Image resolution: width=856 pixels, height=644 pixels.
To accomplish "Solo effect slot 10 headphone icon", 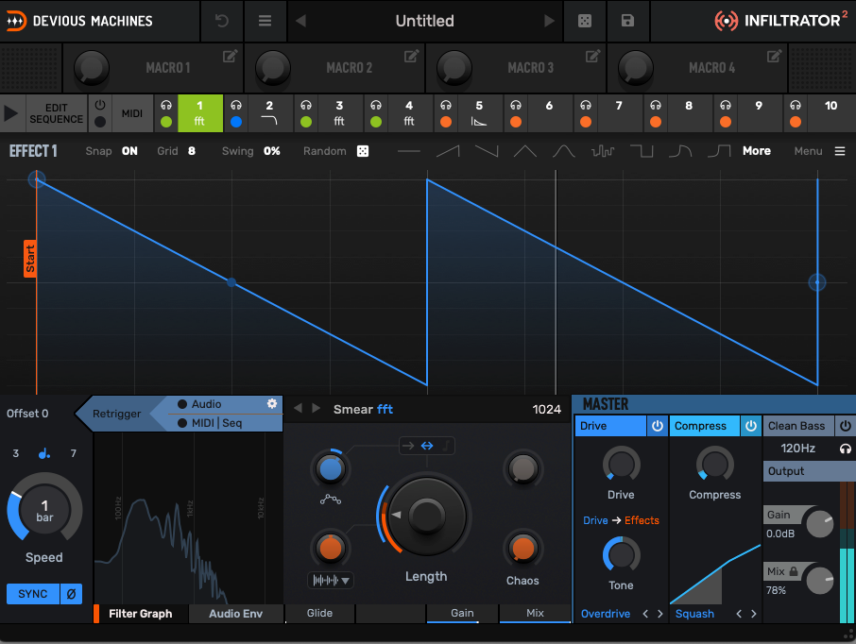I will 795,105.
